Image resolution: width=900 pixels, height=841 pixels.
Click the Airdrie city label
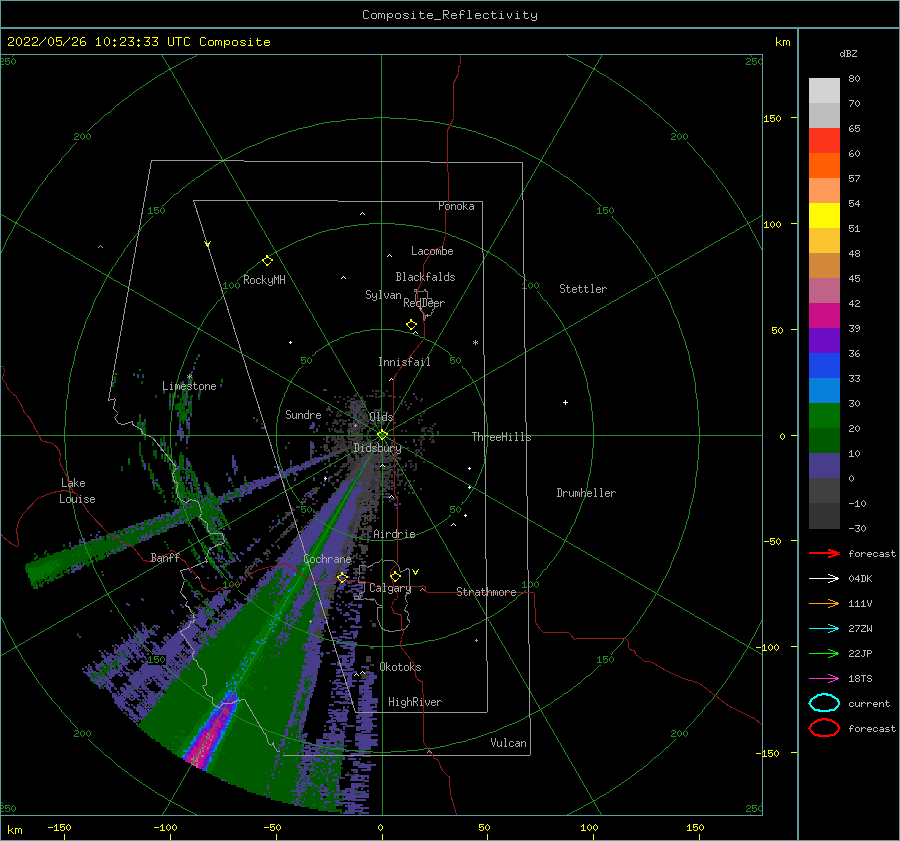tap(394, 534)
